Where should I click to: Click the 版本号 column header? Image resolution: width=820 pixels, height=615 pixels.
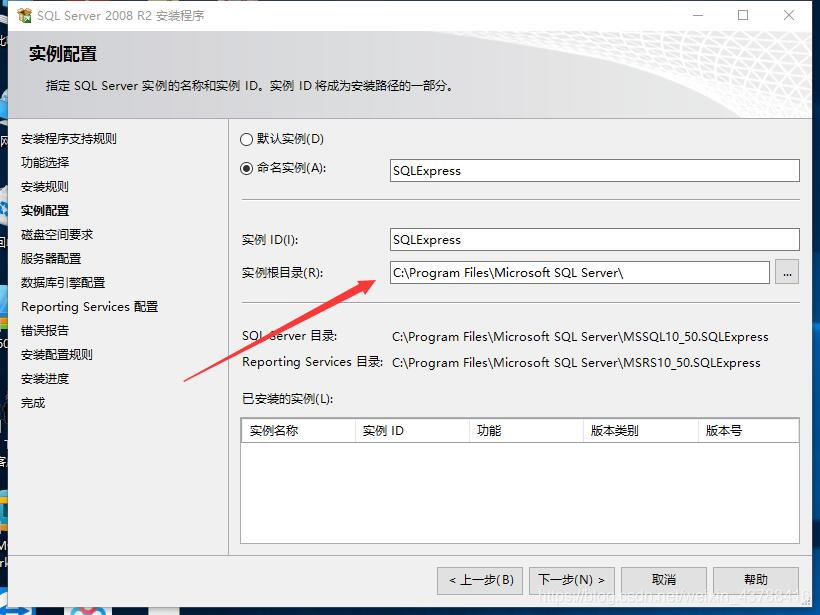pyautogui.click(x=748, y=431)
